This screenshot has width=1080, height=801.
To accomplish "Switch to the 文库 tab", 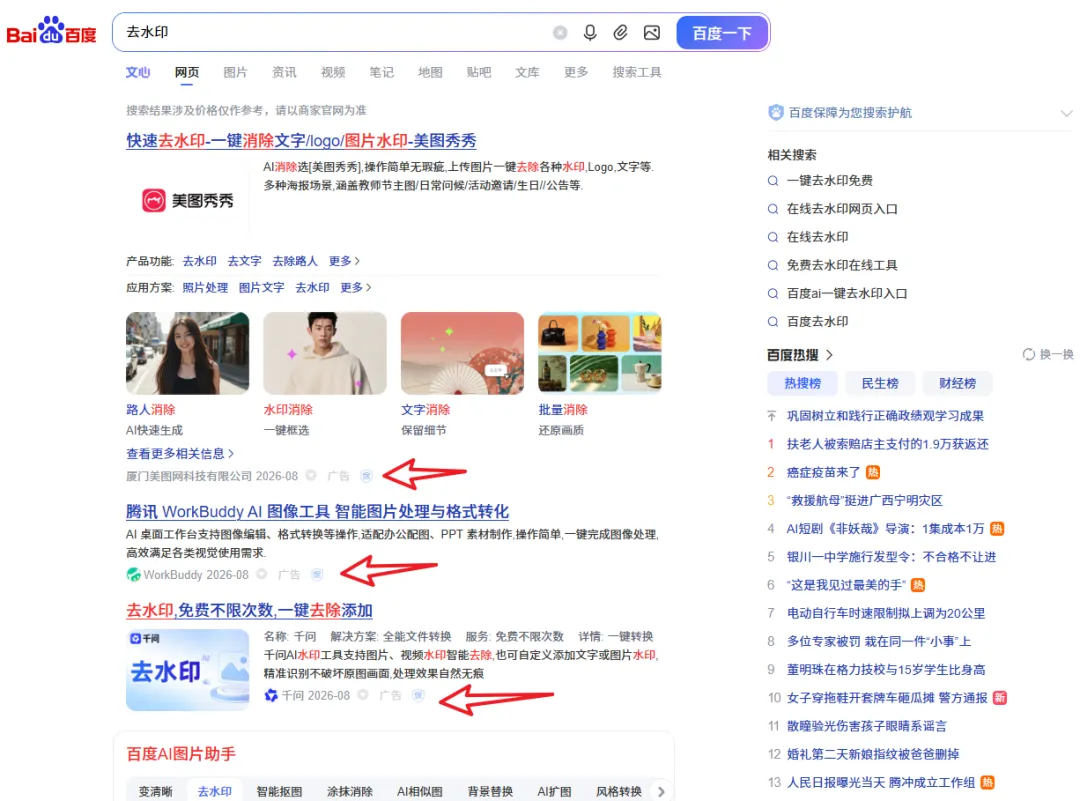I will click(x=528, y=72).
